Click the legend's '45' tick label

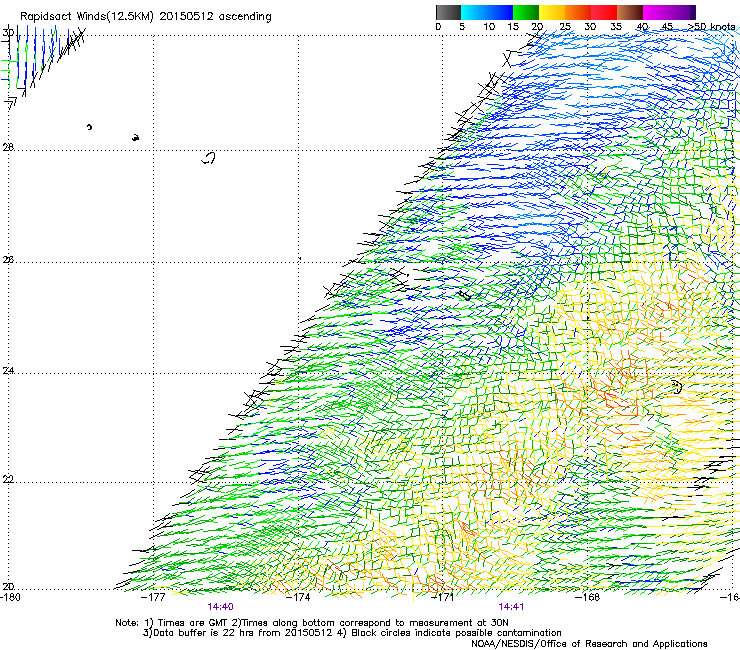point(667,26)
